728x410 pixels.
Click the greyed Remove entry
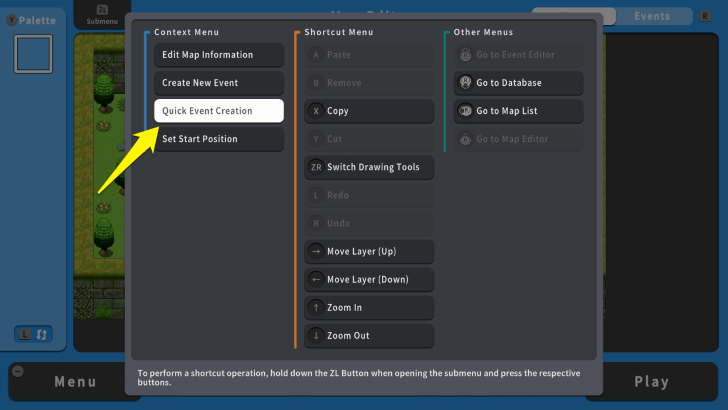369,83
